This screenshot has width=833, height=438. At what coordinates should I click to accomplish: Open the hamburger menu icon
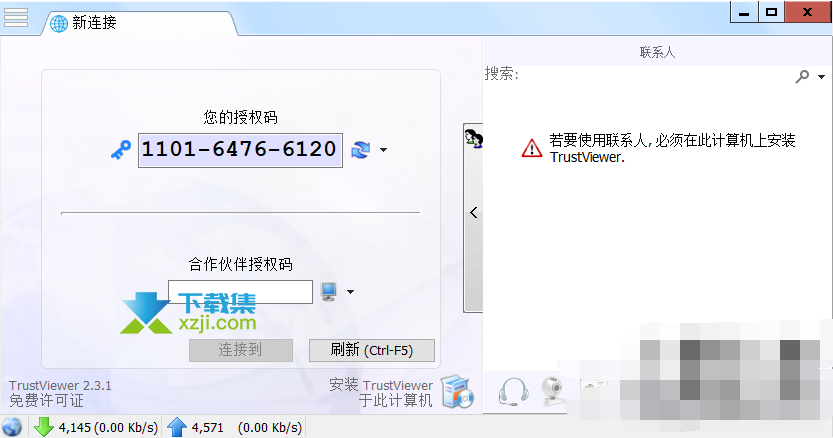(x=16, y=17)
